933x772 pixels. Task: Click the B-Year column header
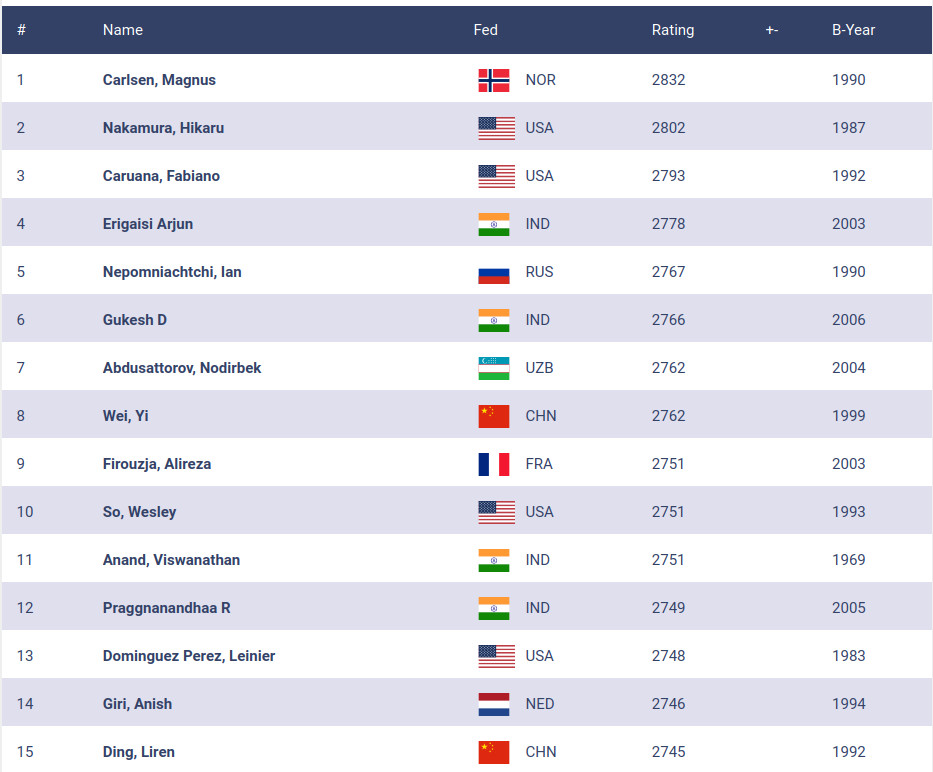(x=853, y=30)
